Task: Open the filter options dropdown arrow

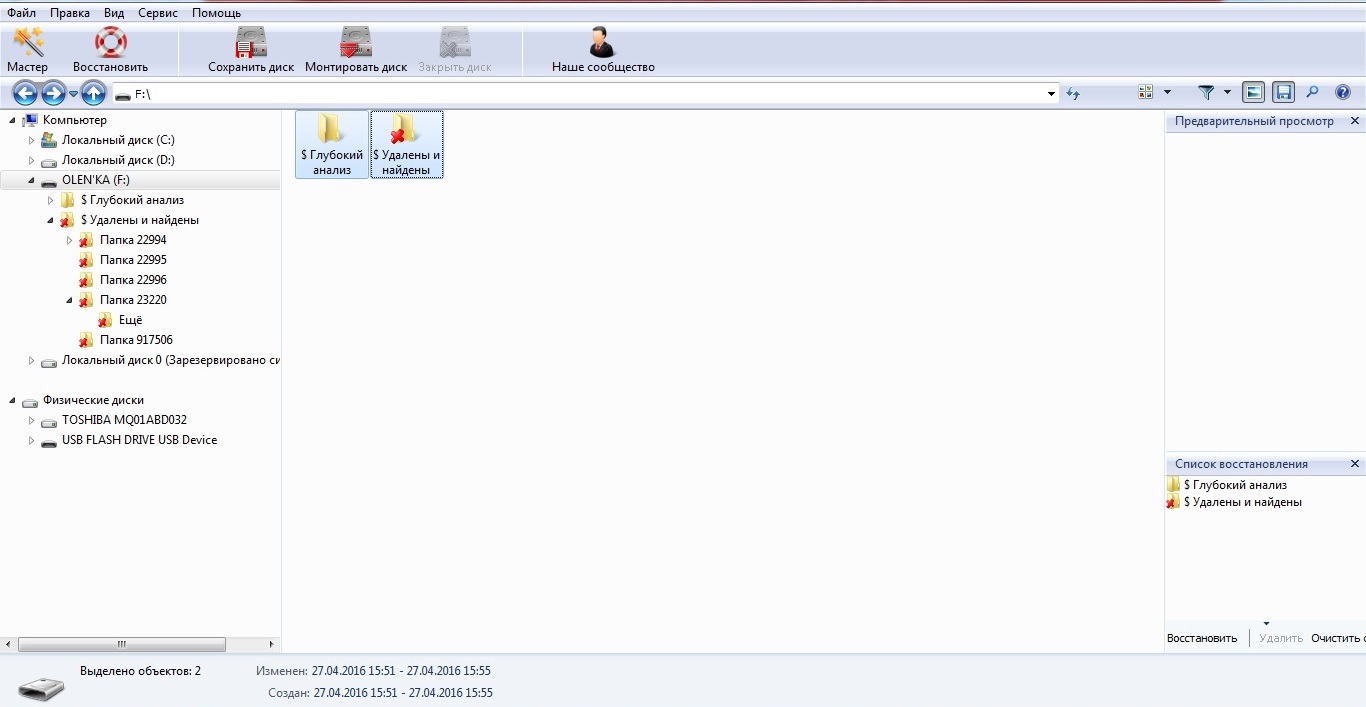Action: (1227, 92)
